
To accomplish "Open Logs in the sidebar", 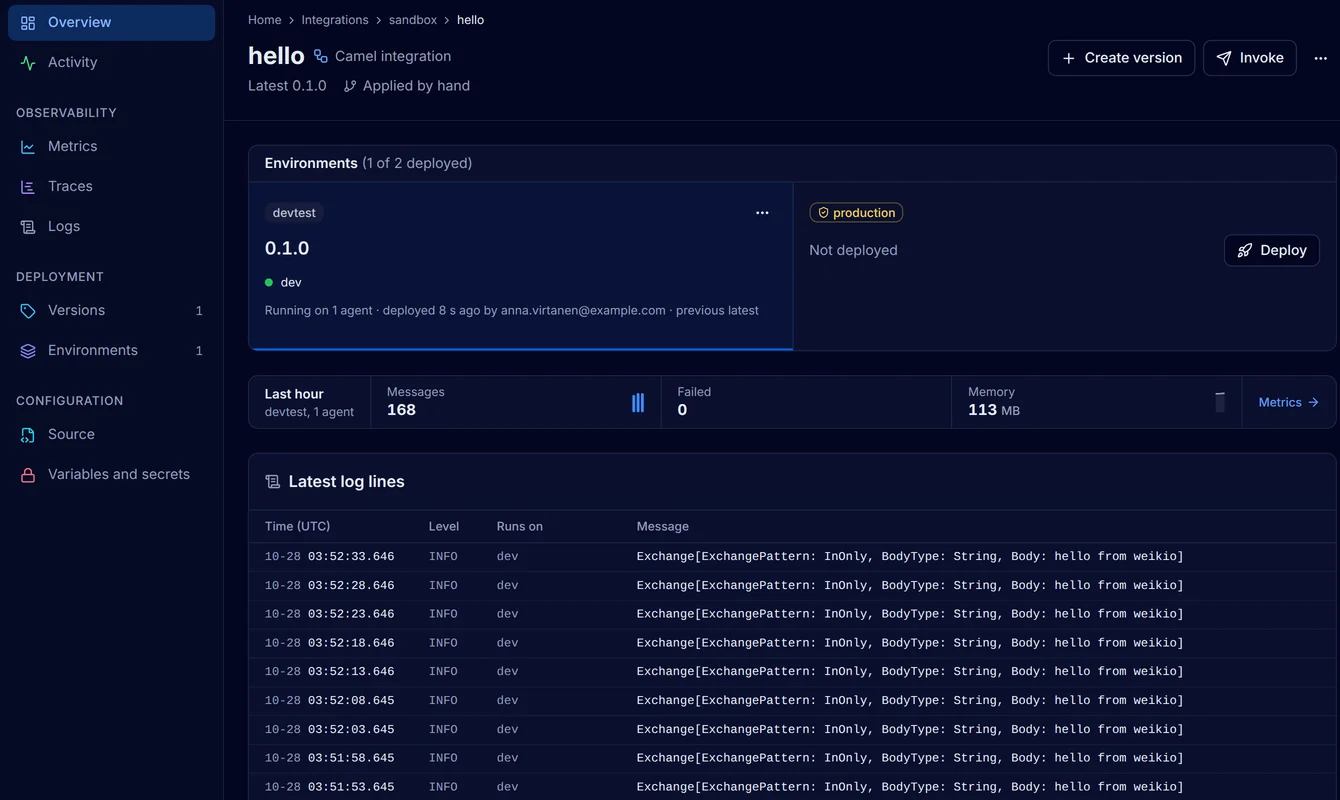I will pyautogui.click(x=111, y=226).
